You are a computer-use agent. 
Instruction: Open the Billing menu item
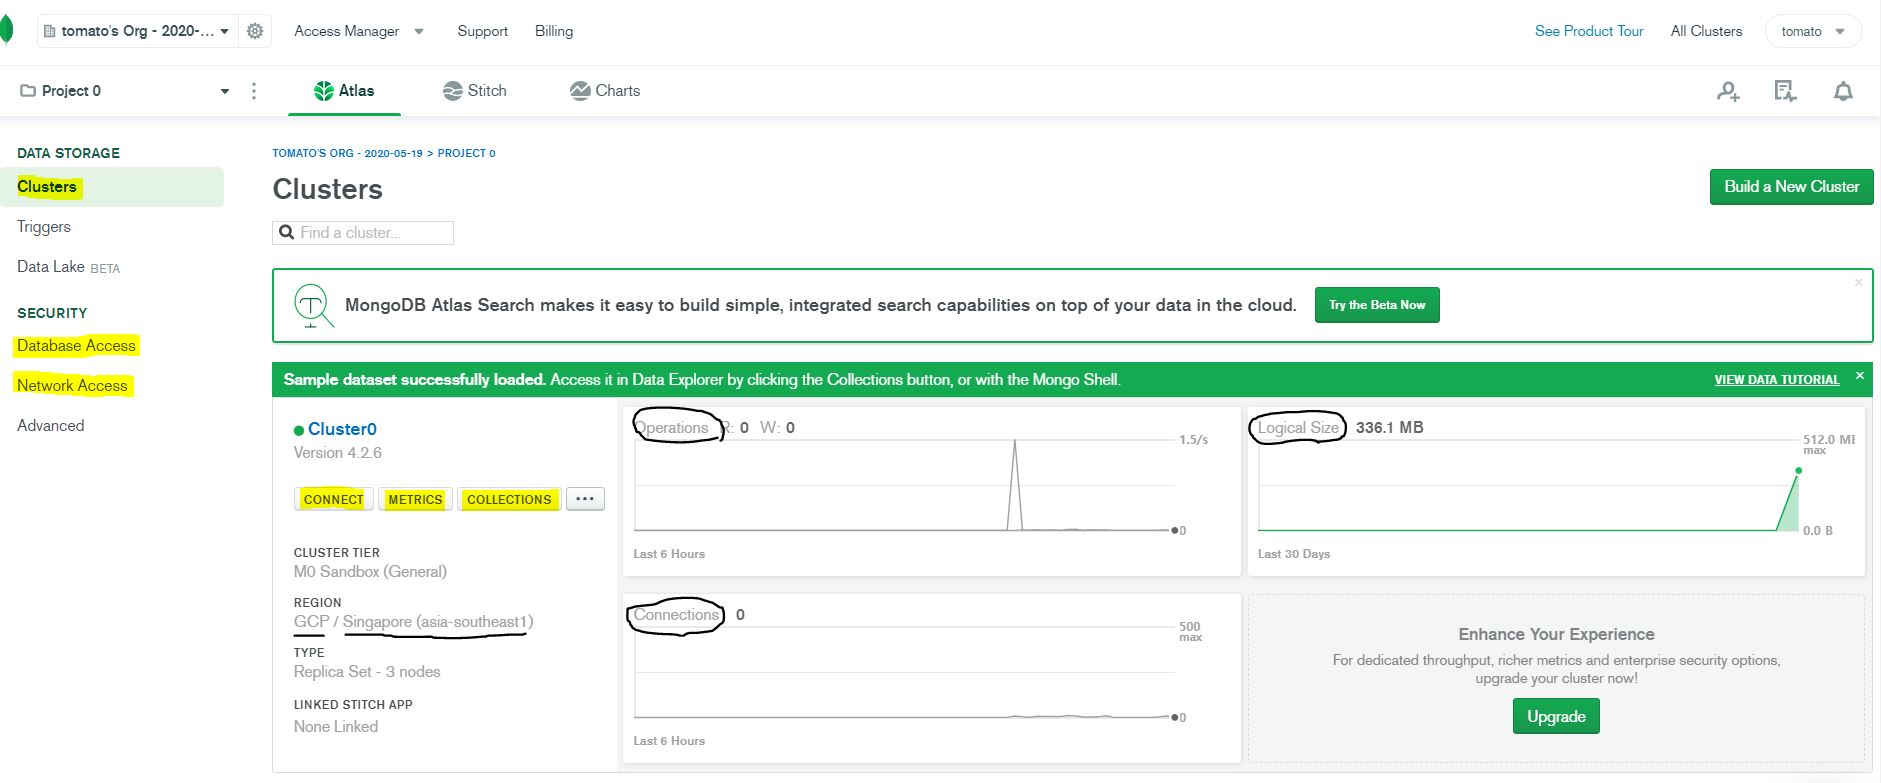click(554, 31)
